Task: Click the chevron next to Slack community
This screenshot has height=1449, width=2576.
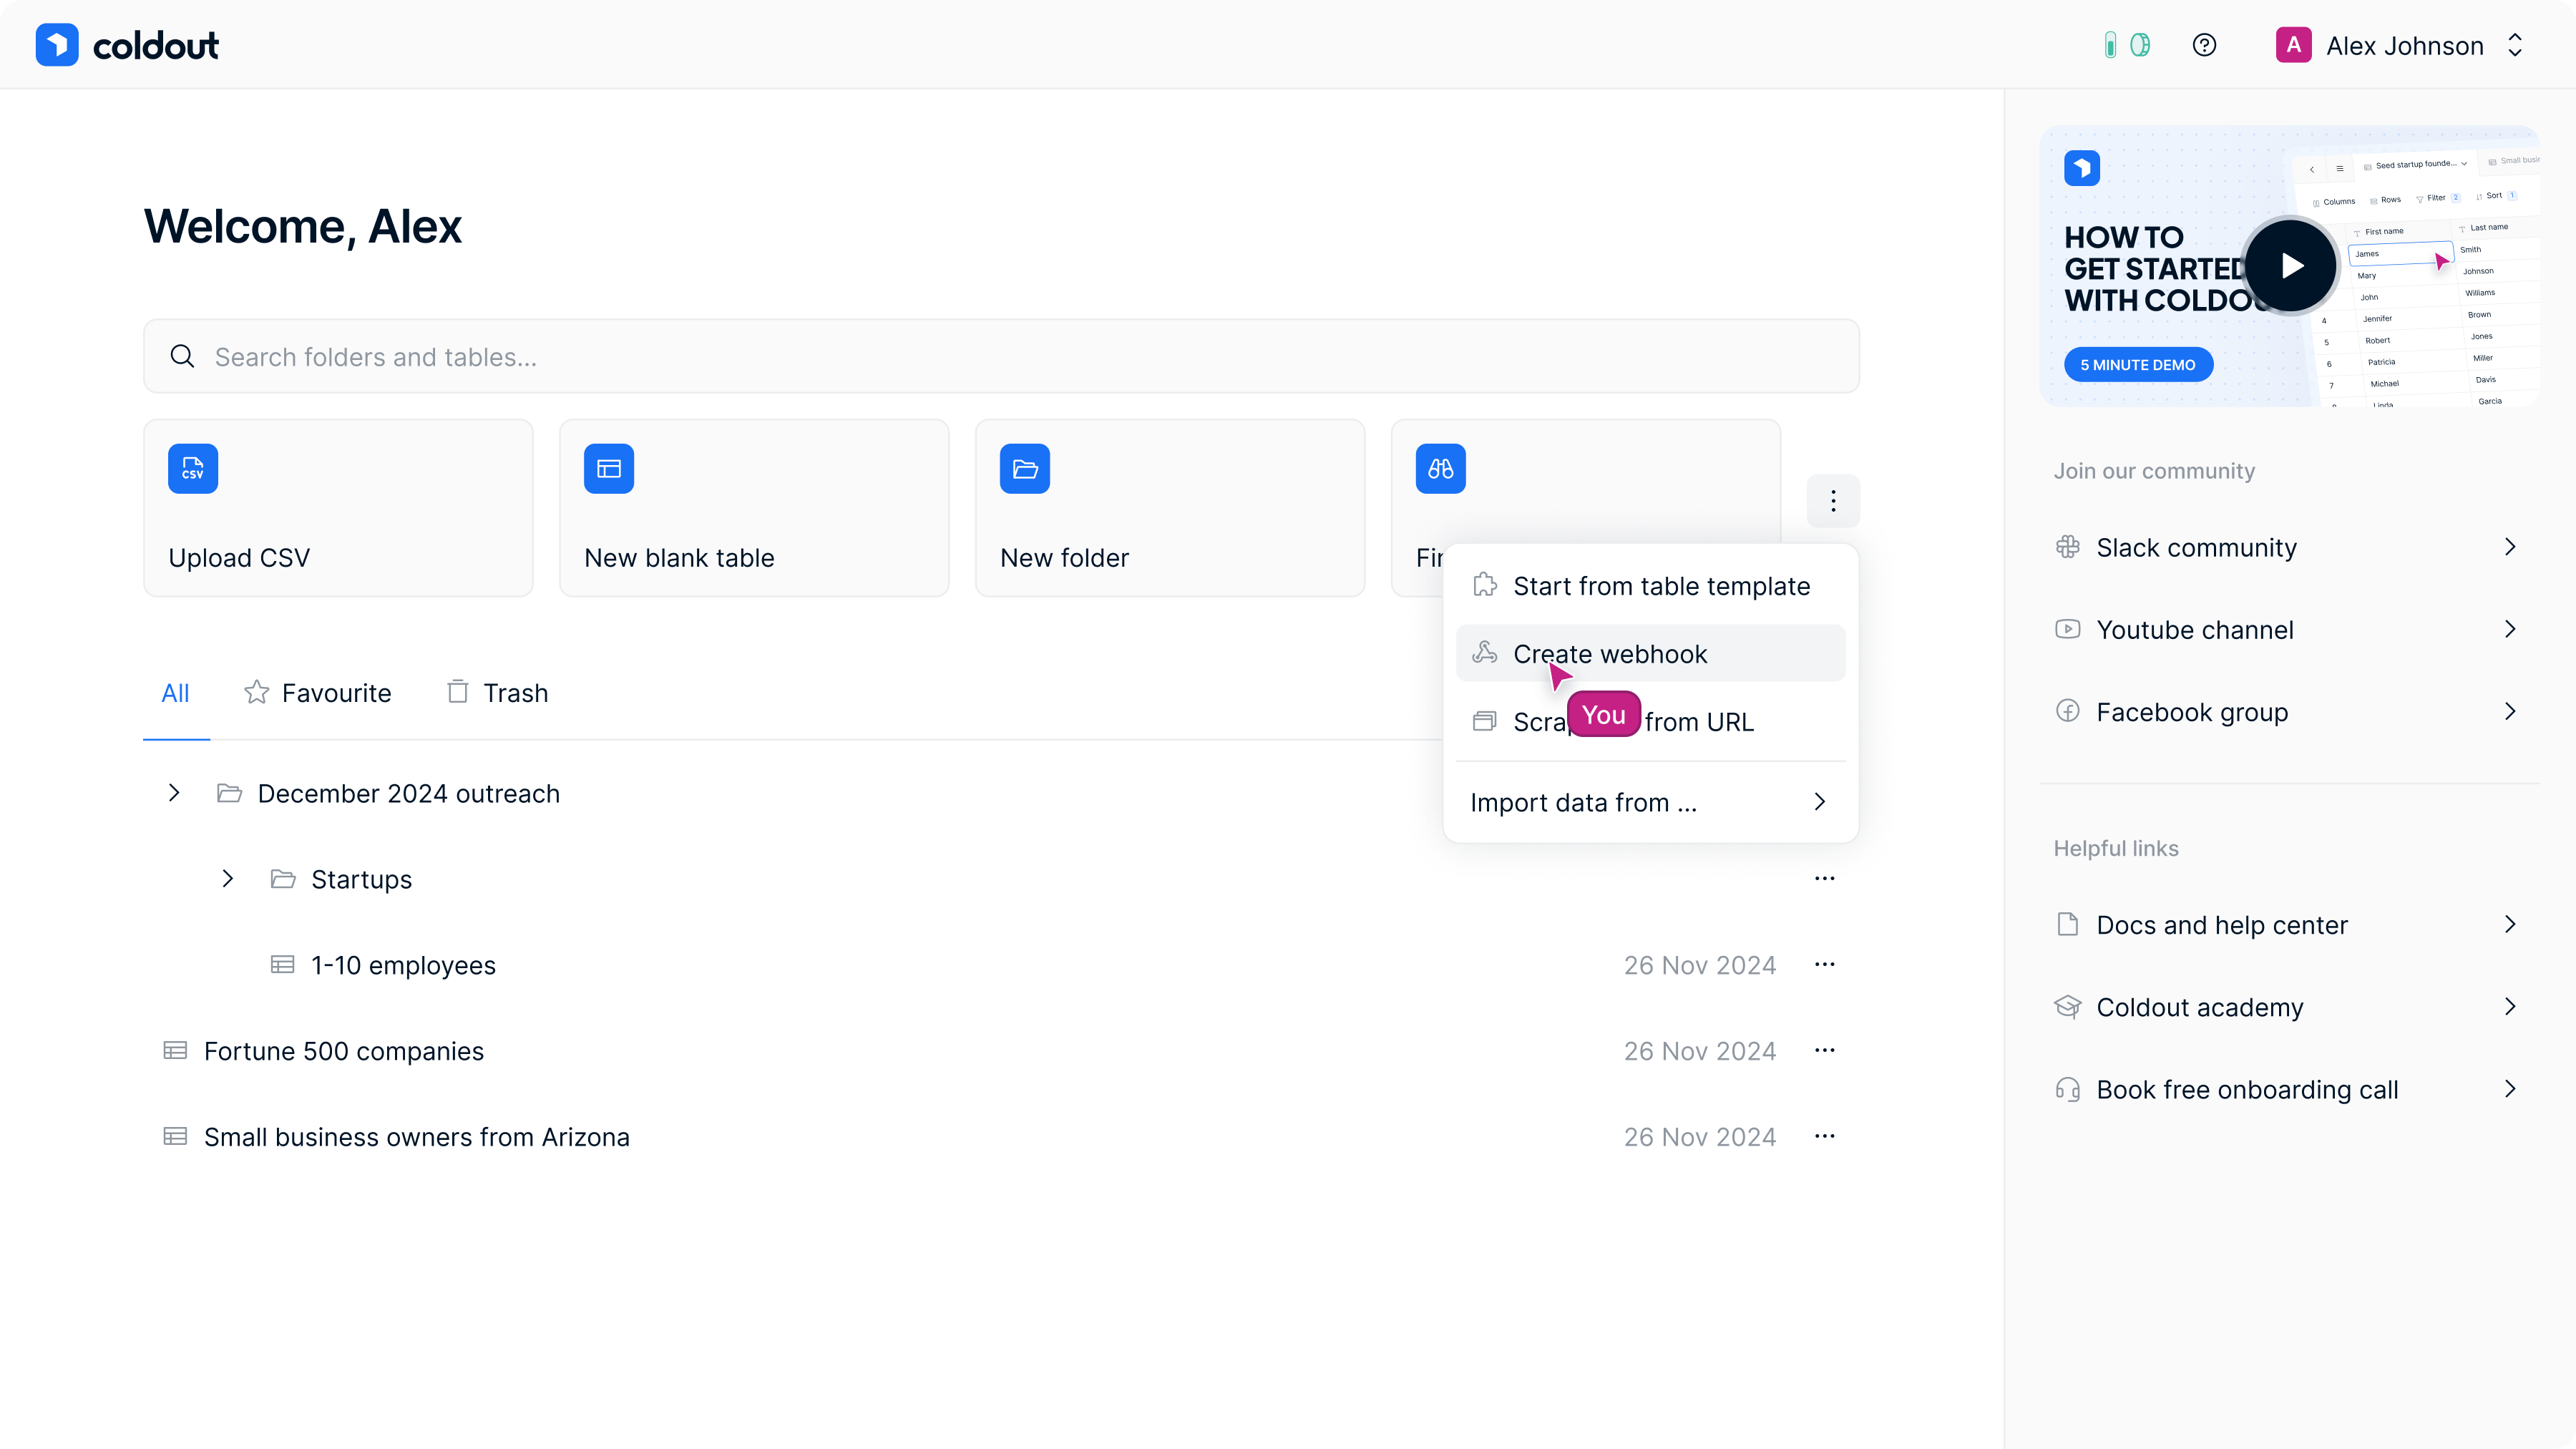Action: click(2510, 547)
